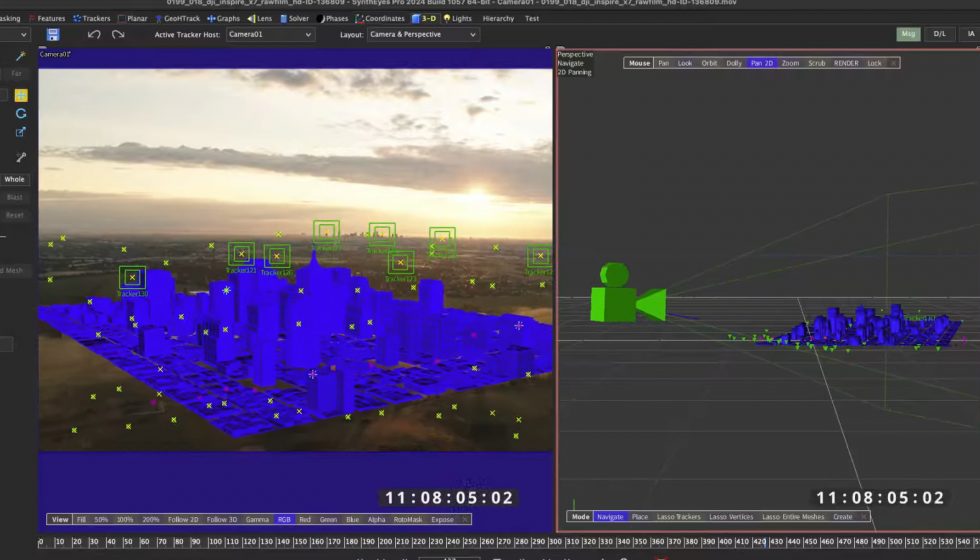Select Look mouse mode
The image size is (980, 560).
[685, 63]
